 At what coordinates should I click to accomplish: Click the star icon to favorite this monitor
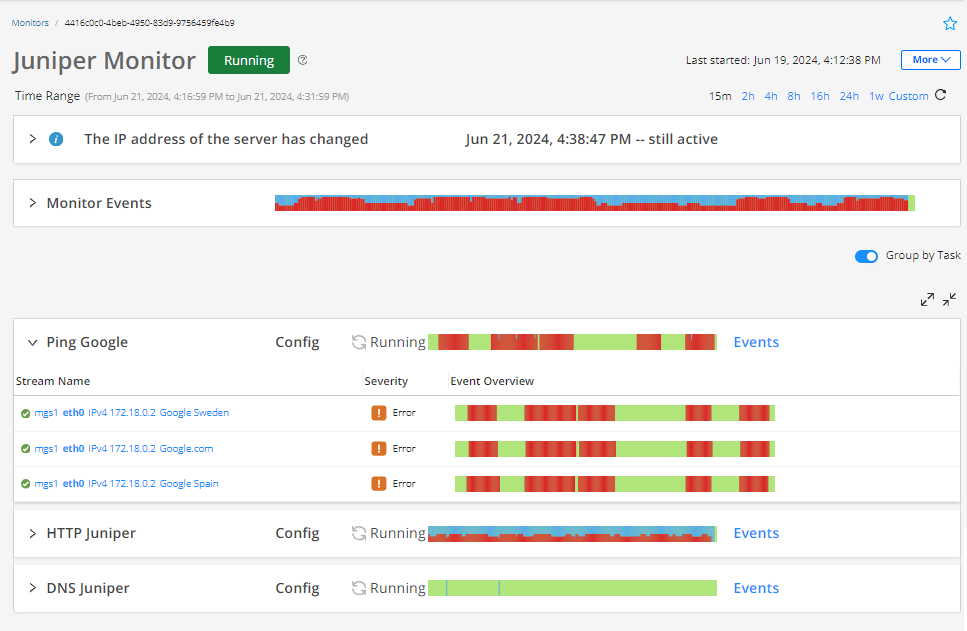coord(949,23)
